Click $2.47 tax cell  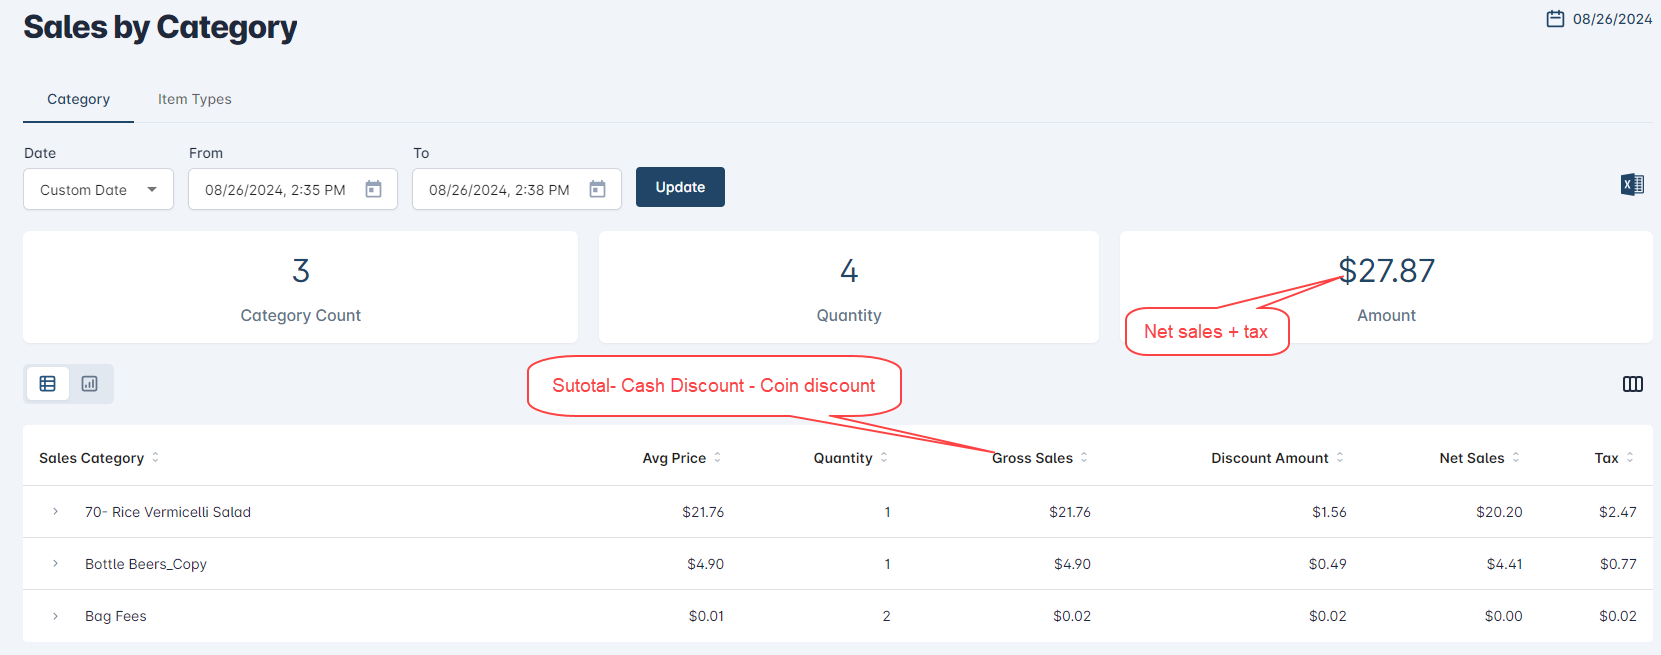tap(1618, 512)
